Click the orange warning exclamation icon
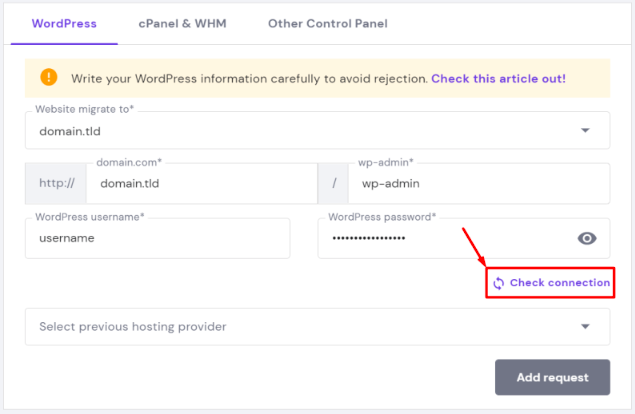 49,77
